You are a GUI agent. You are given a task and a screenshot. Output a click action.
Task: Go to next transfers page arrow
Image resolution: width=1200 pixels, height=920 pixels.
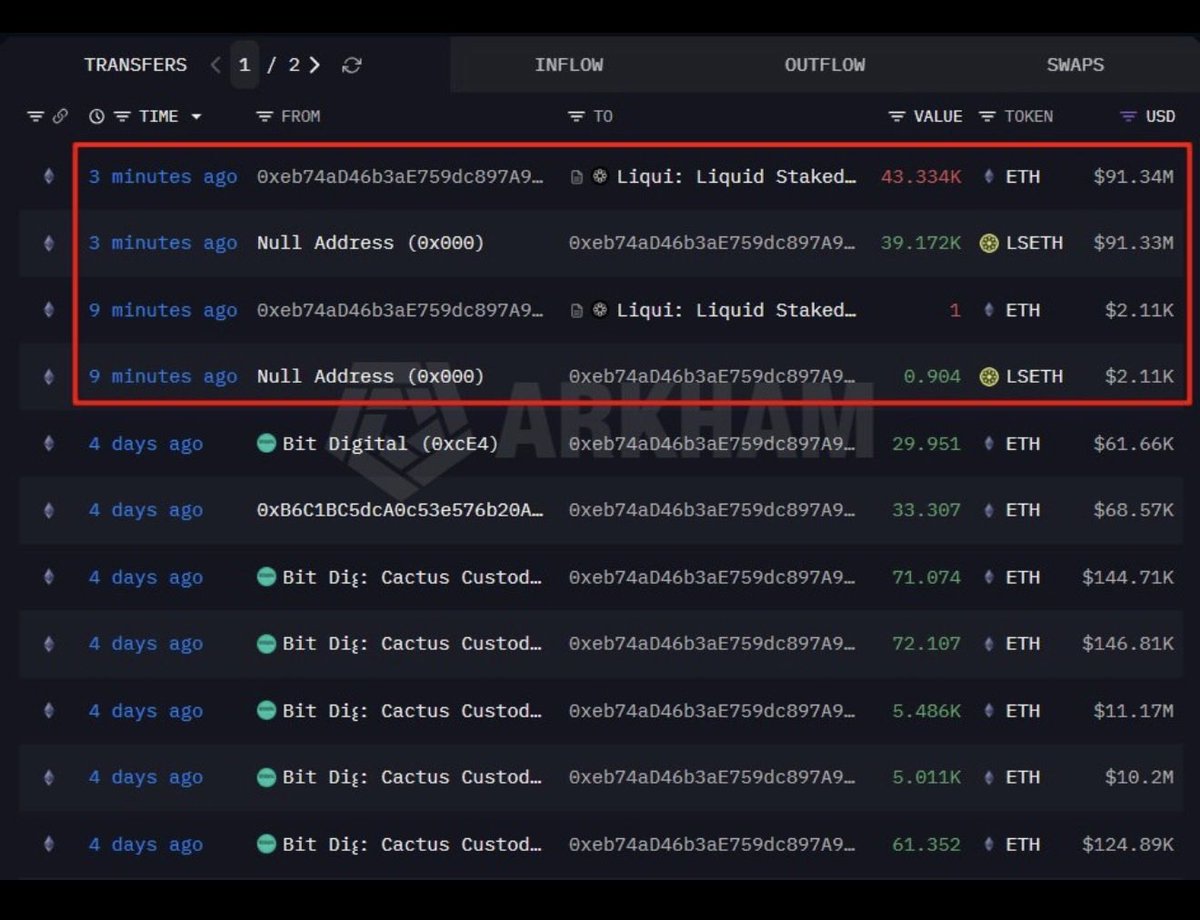coord(314,65)
